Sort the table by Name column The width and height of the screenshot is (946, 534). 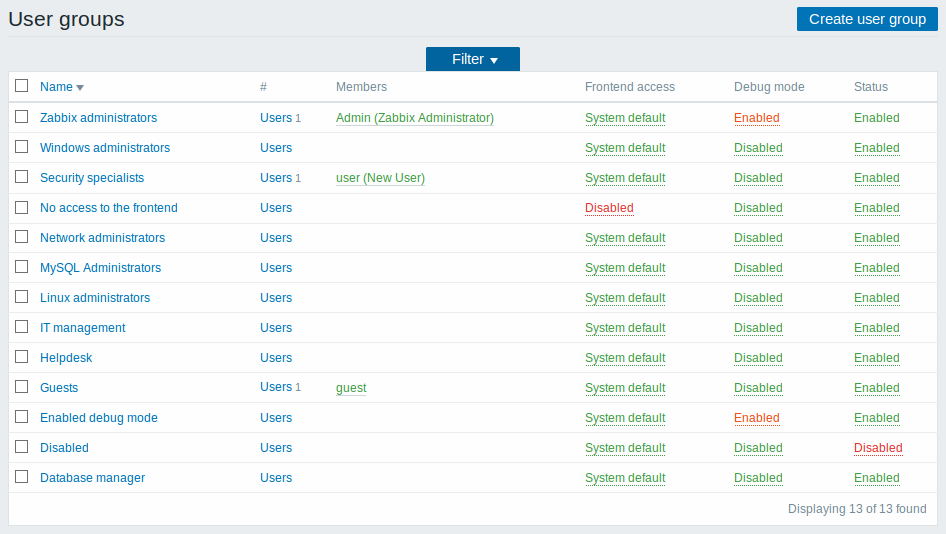(62, 87)
